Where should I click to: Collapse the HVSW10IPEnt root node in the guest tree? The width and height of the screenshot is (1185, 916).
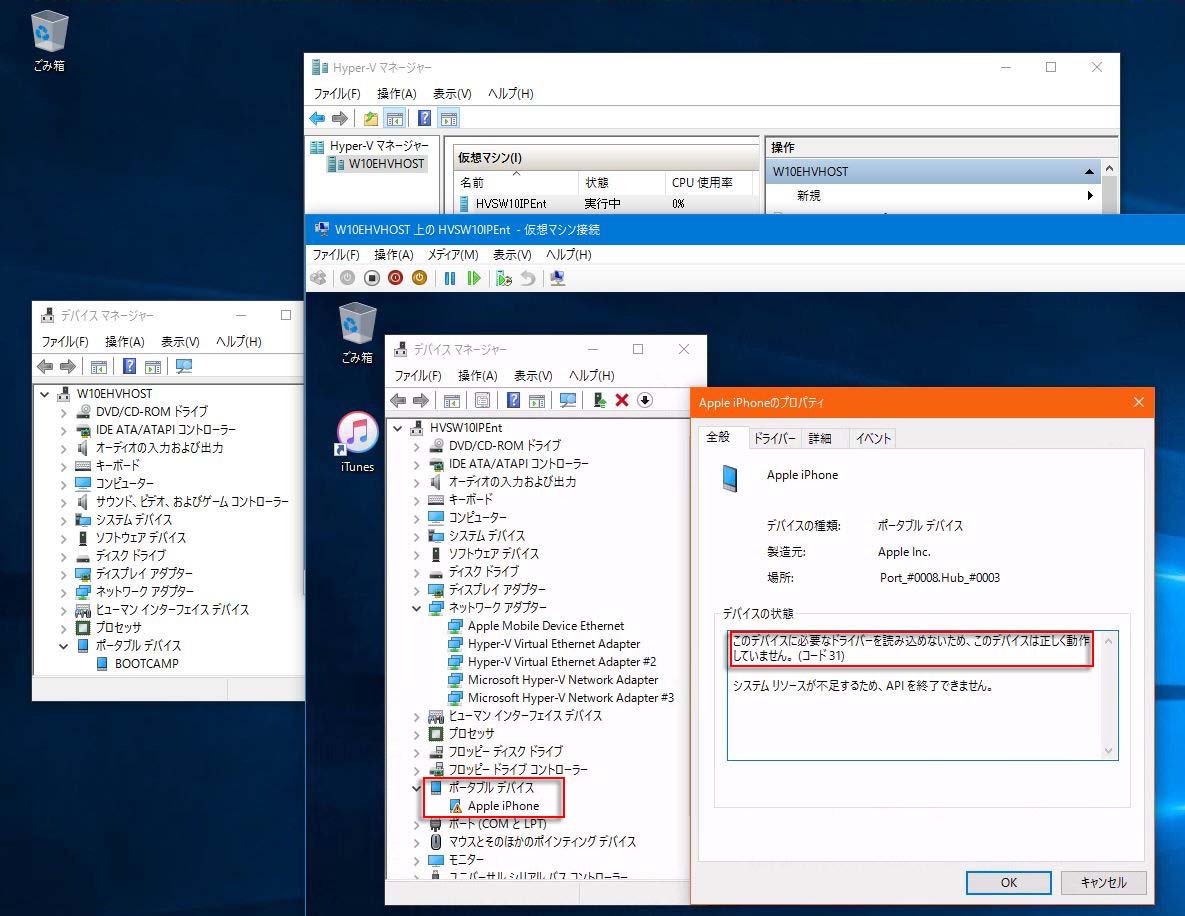pyautogui.click(x=398, y=428)
